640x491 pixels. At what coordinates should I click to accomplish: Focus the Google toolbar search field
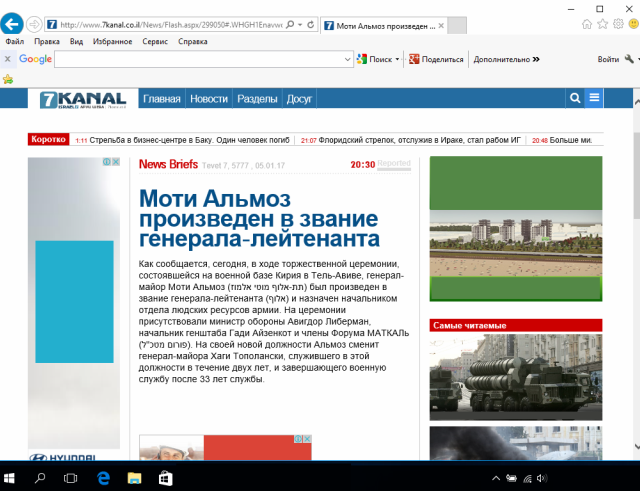(199, 59)
